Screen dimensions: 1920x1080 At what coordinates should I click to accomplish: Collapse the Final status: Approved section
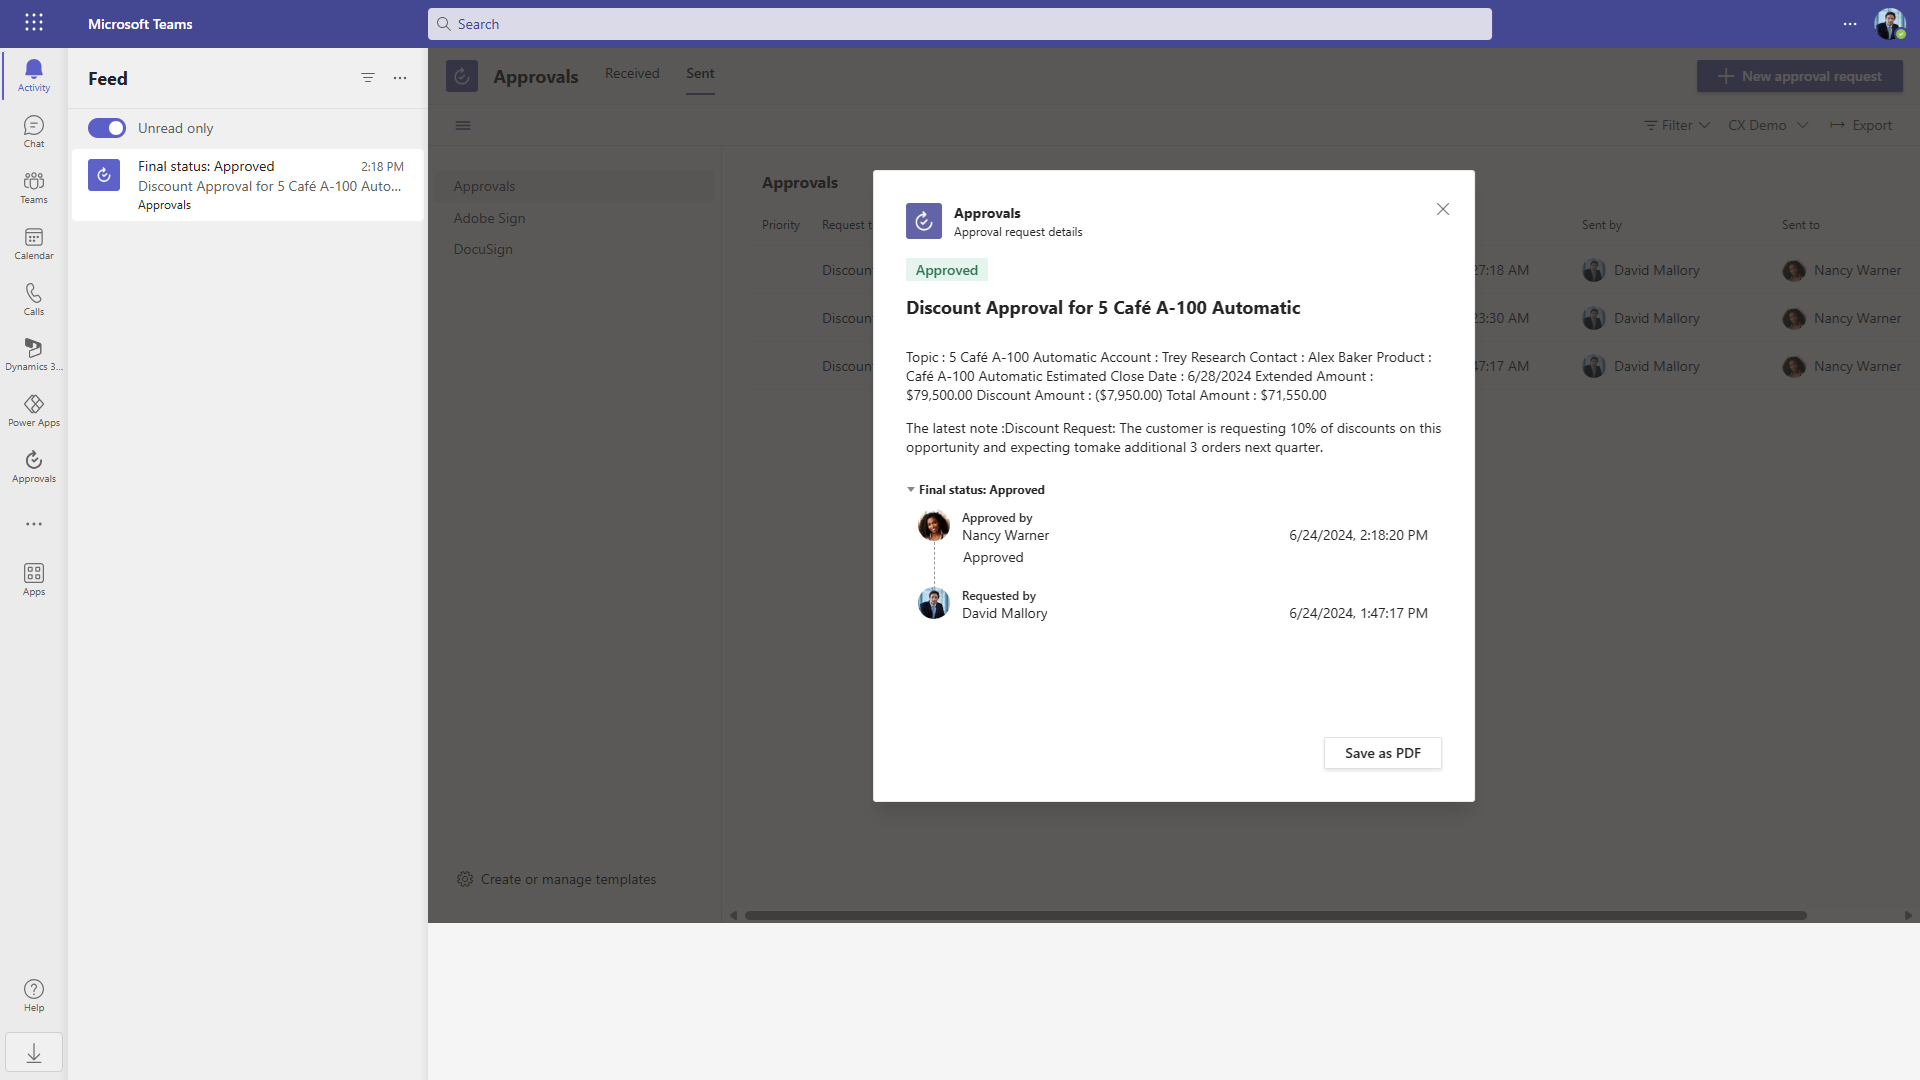[911, 489]
